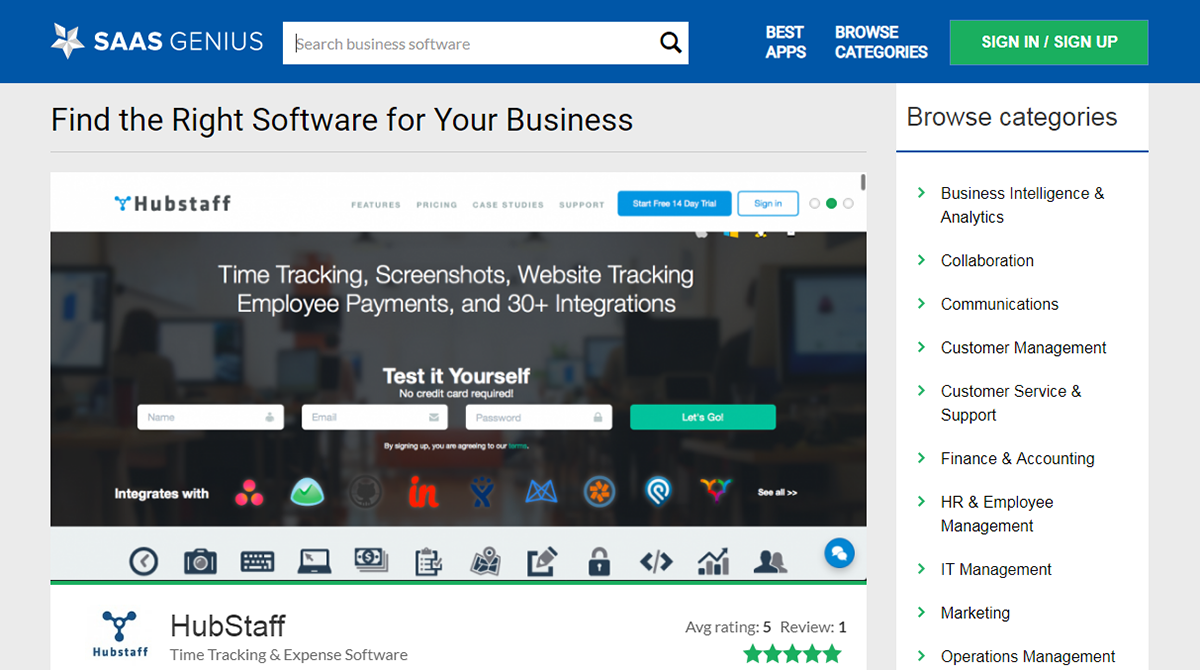Click the red InVision integration icon
Viewport: 1200px width, 670px height.
pyautogui.click(x=424, y=492)
